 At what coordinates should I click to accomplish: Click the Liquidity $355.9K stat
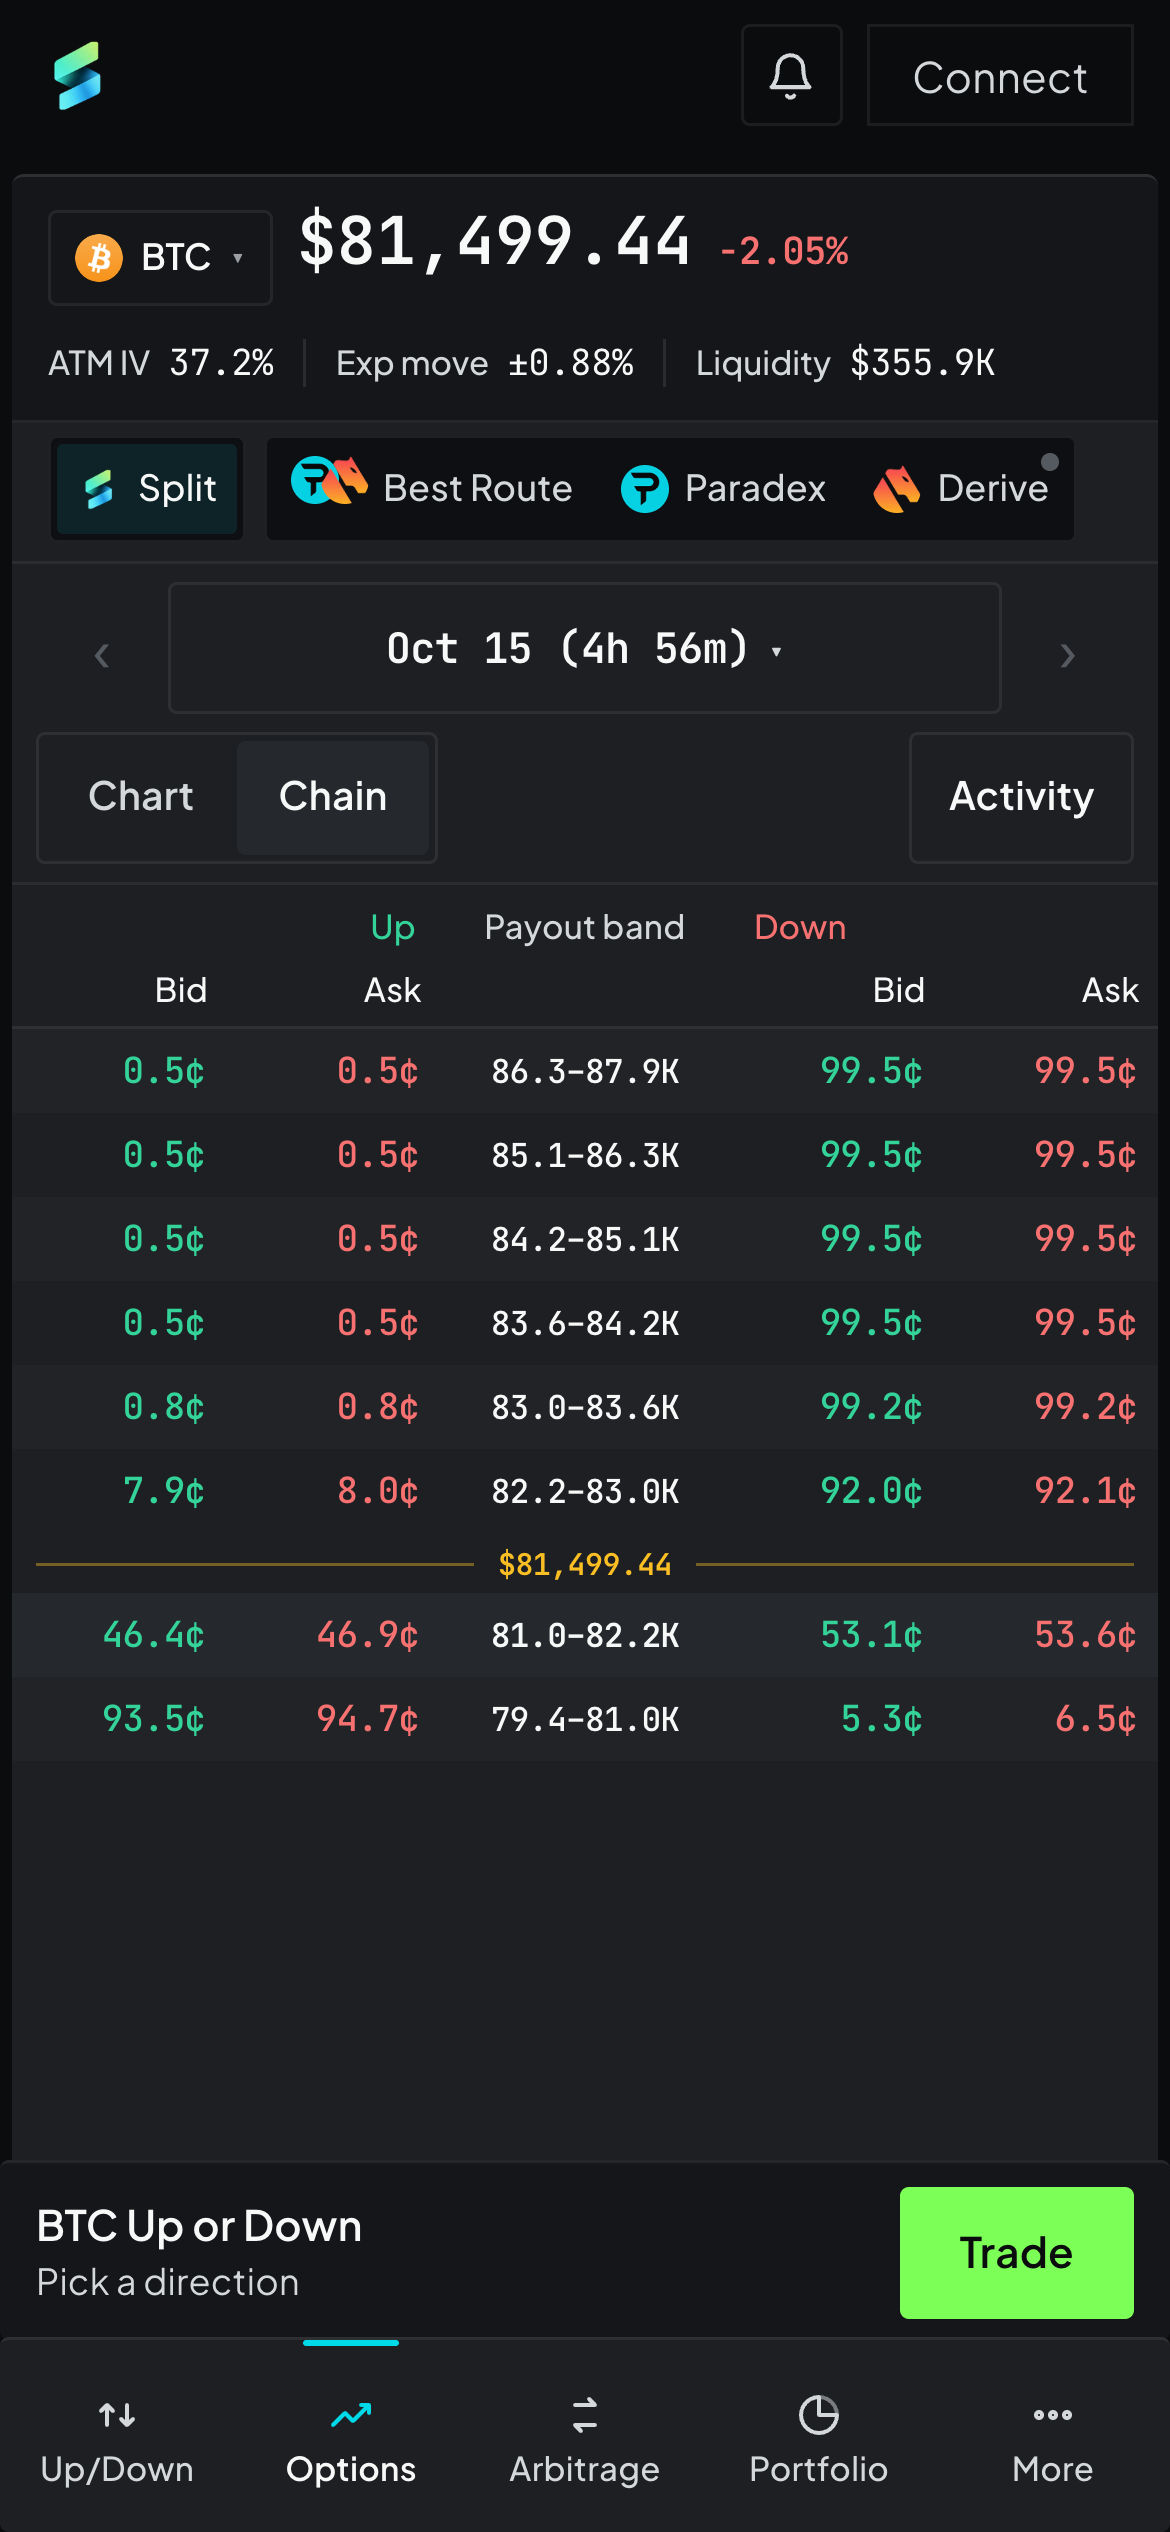click(846, 363)
